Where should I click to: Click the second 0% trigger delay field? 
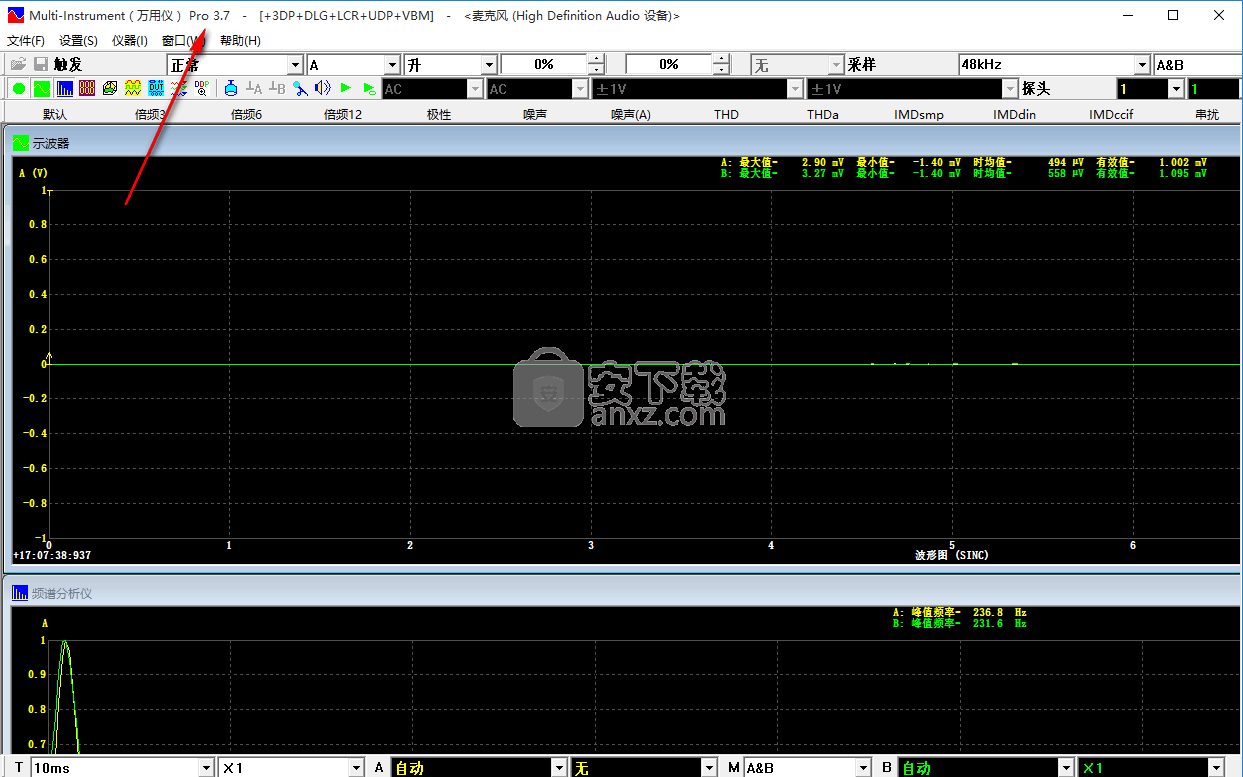pos(669,65)
